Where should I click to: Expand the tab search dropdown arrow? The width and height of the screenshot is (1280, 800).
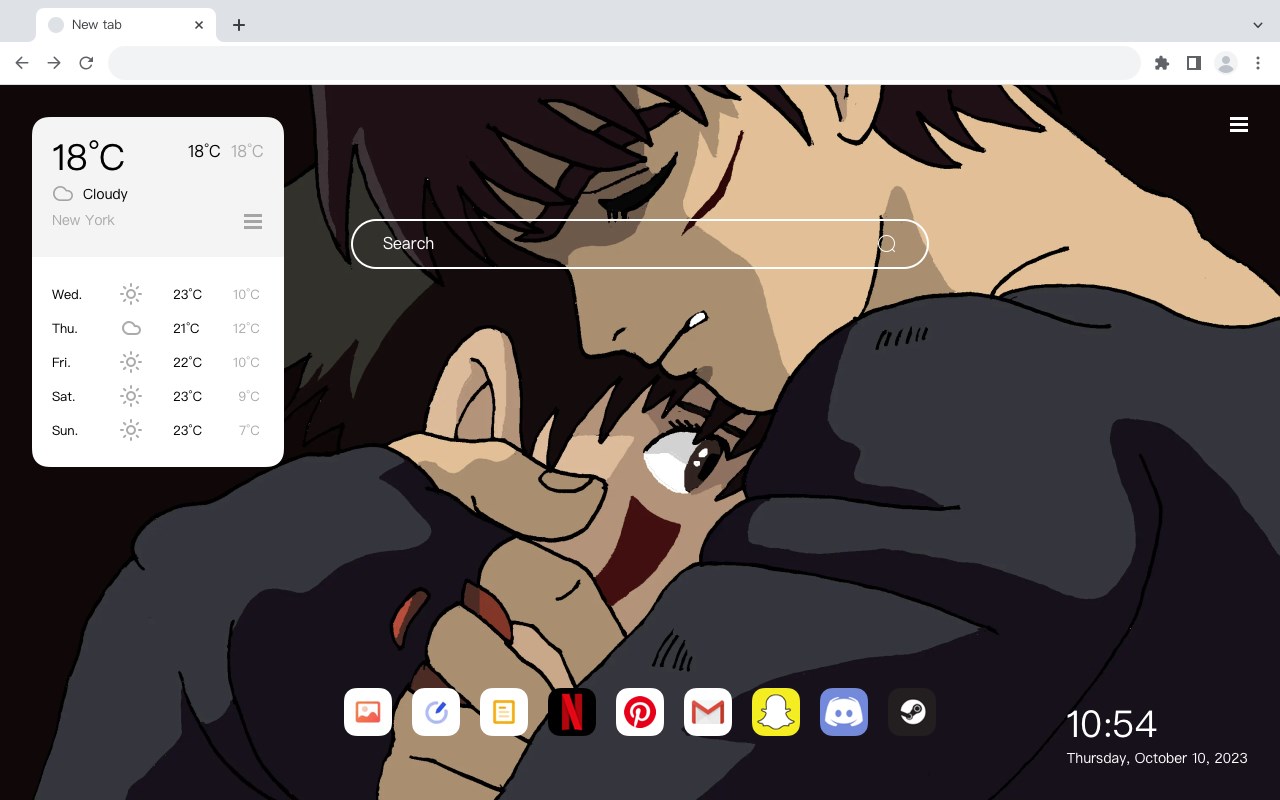pos(1258,25)
